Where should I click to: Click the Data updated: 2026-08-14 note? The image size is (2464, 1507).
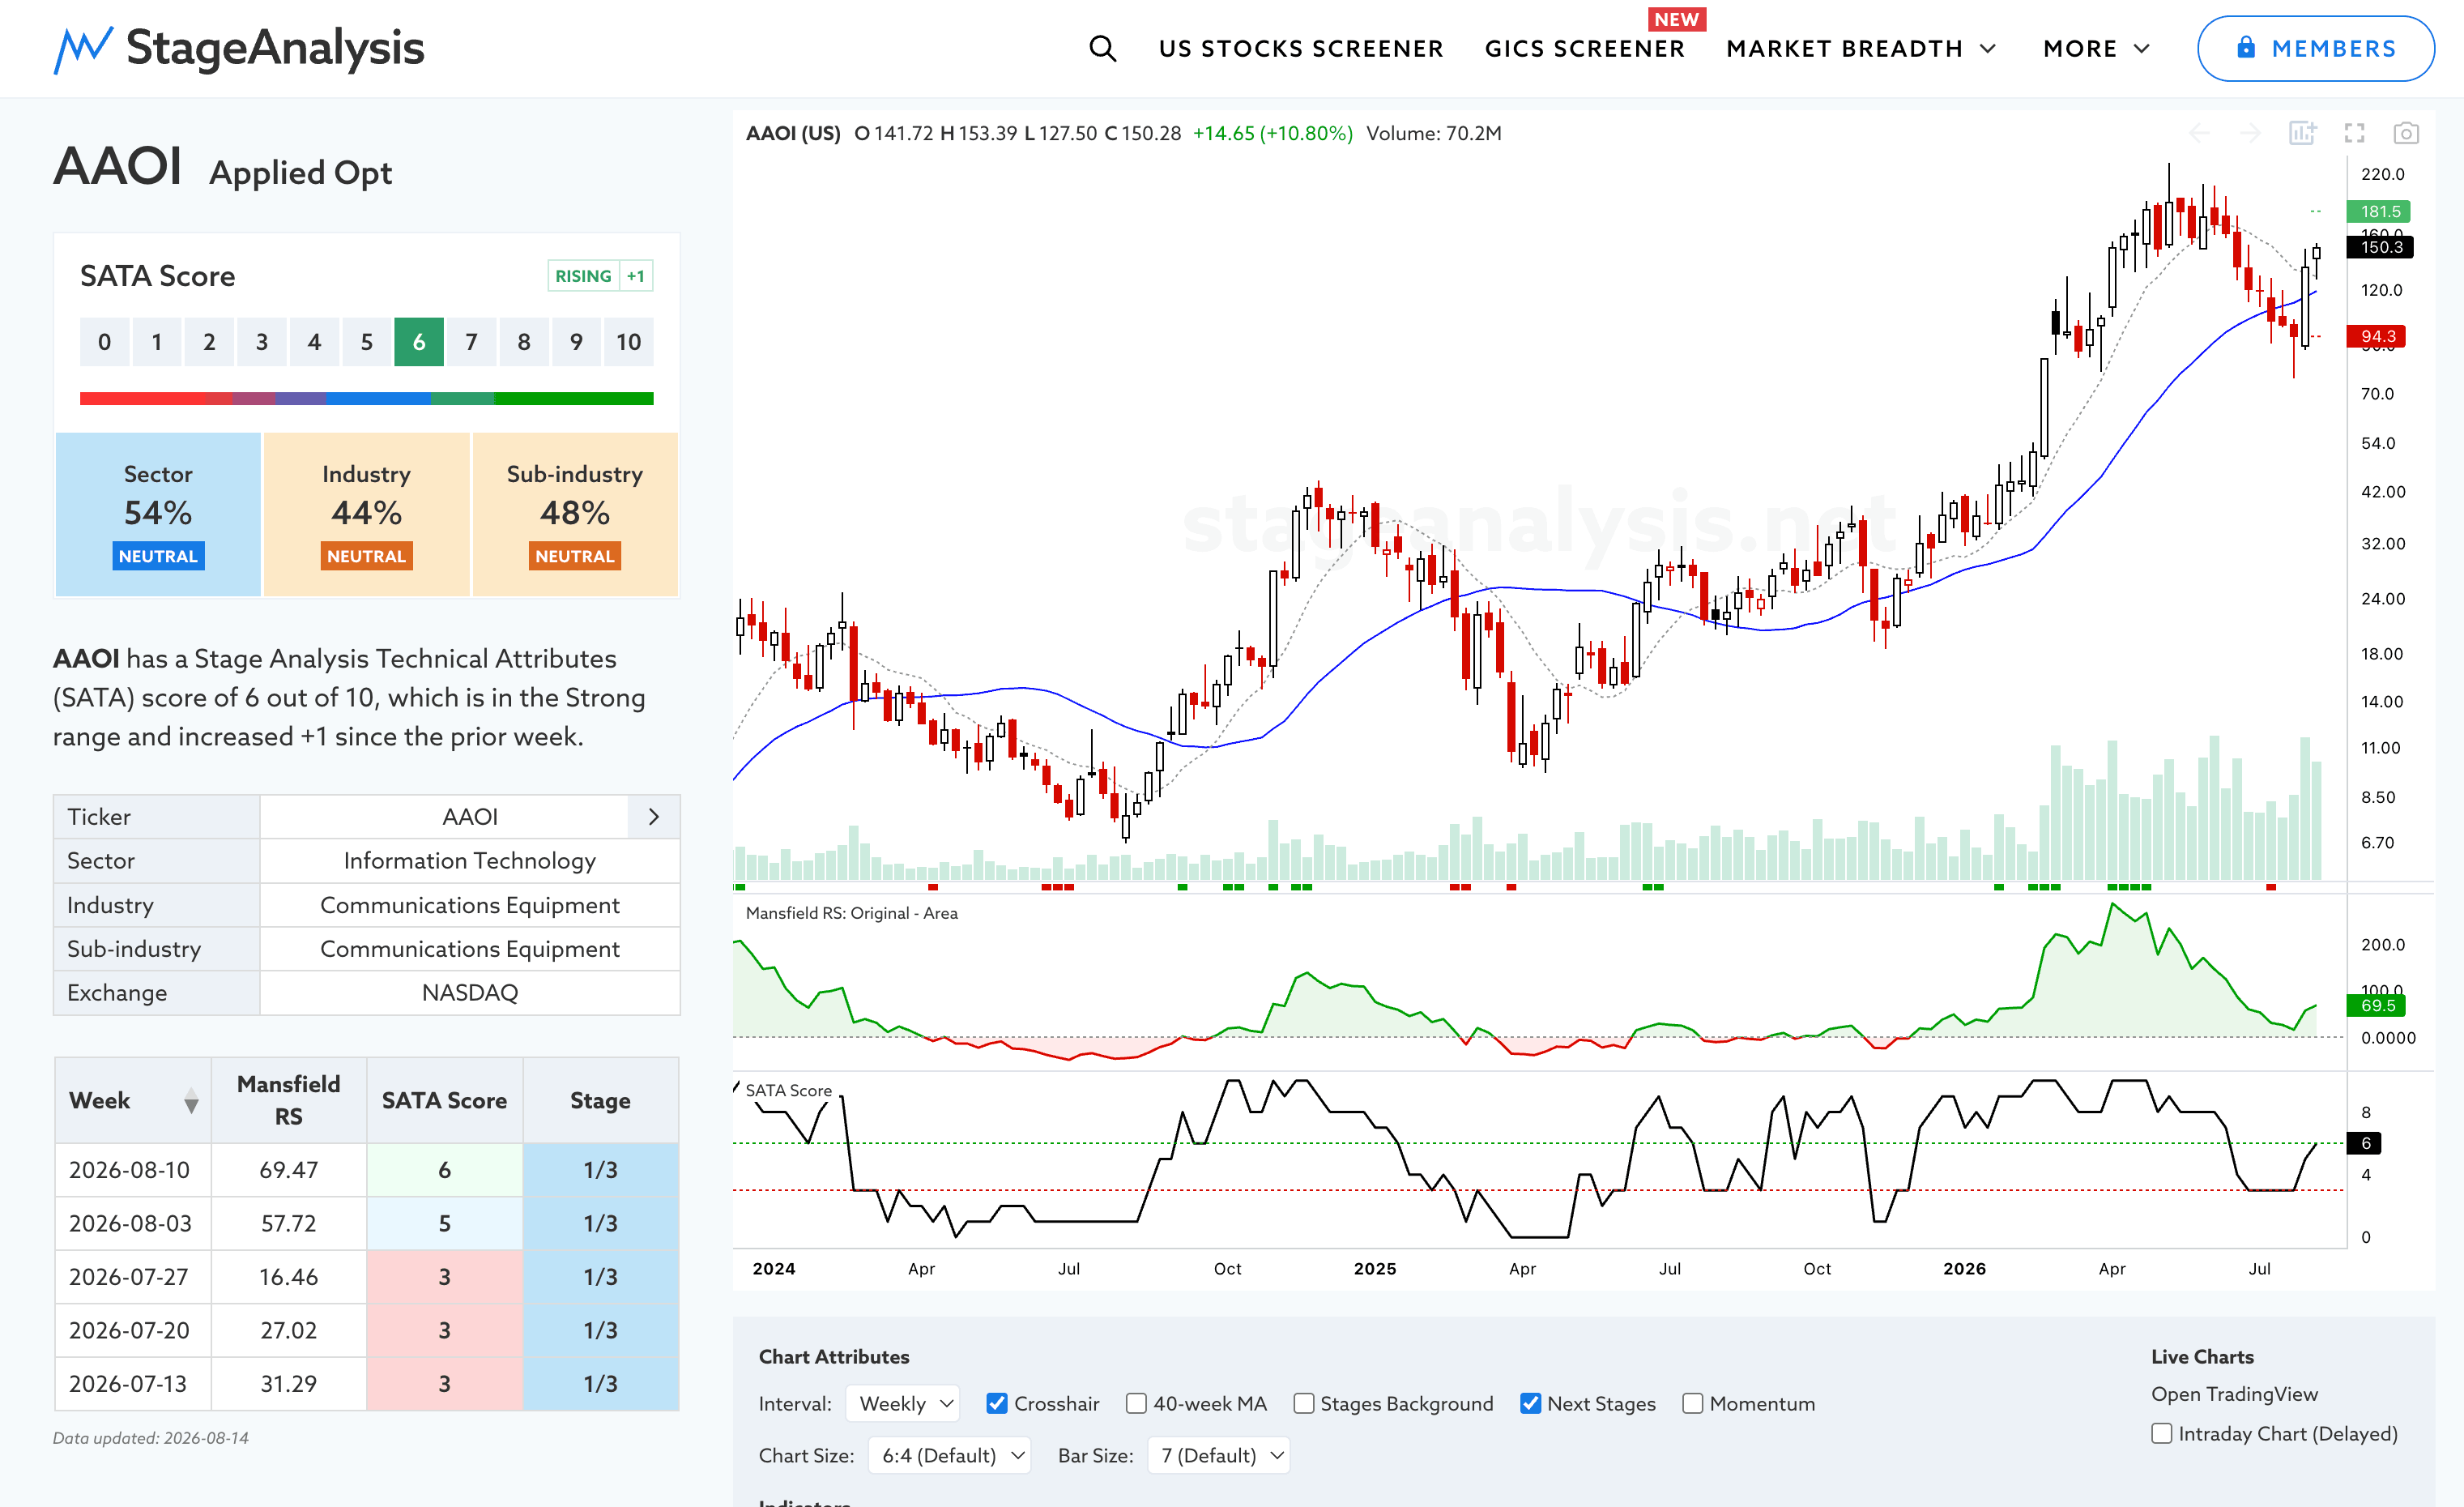151,1438
